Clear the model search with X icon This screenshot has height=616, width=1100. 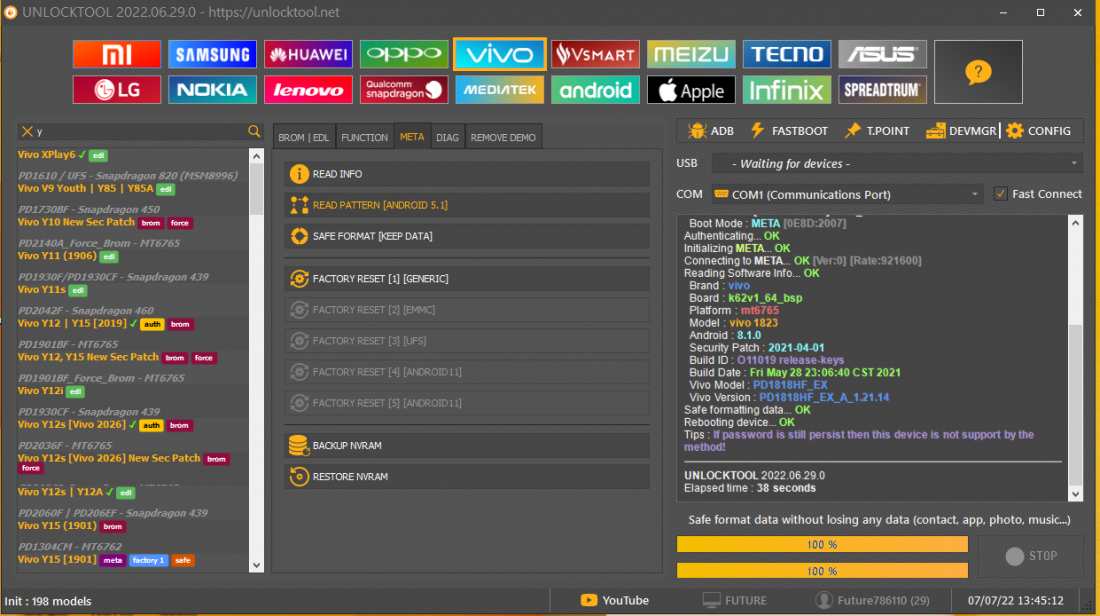tap(27, 131)
